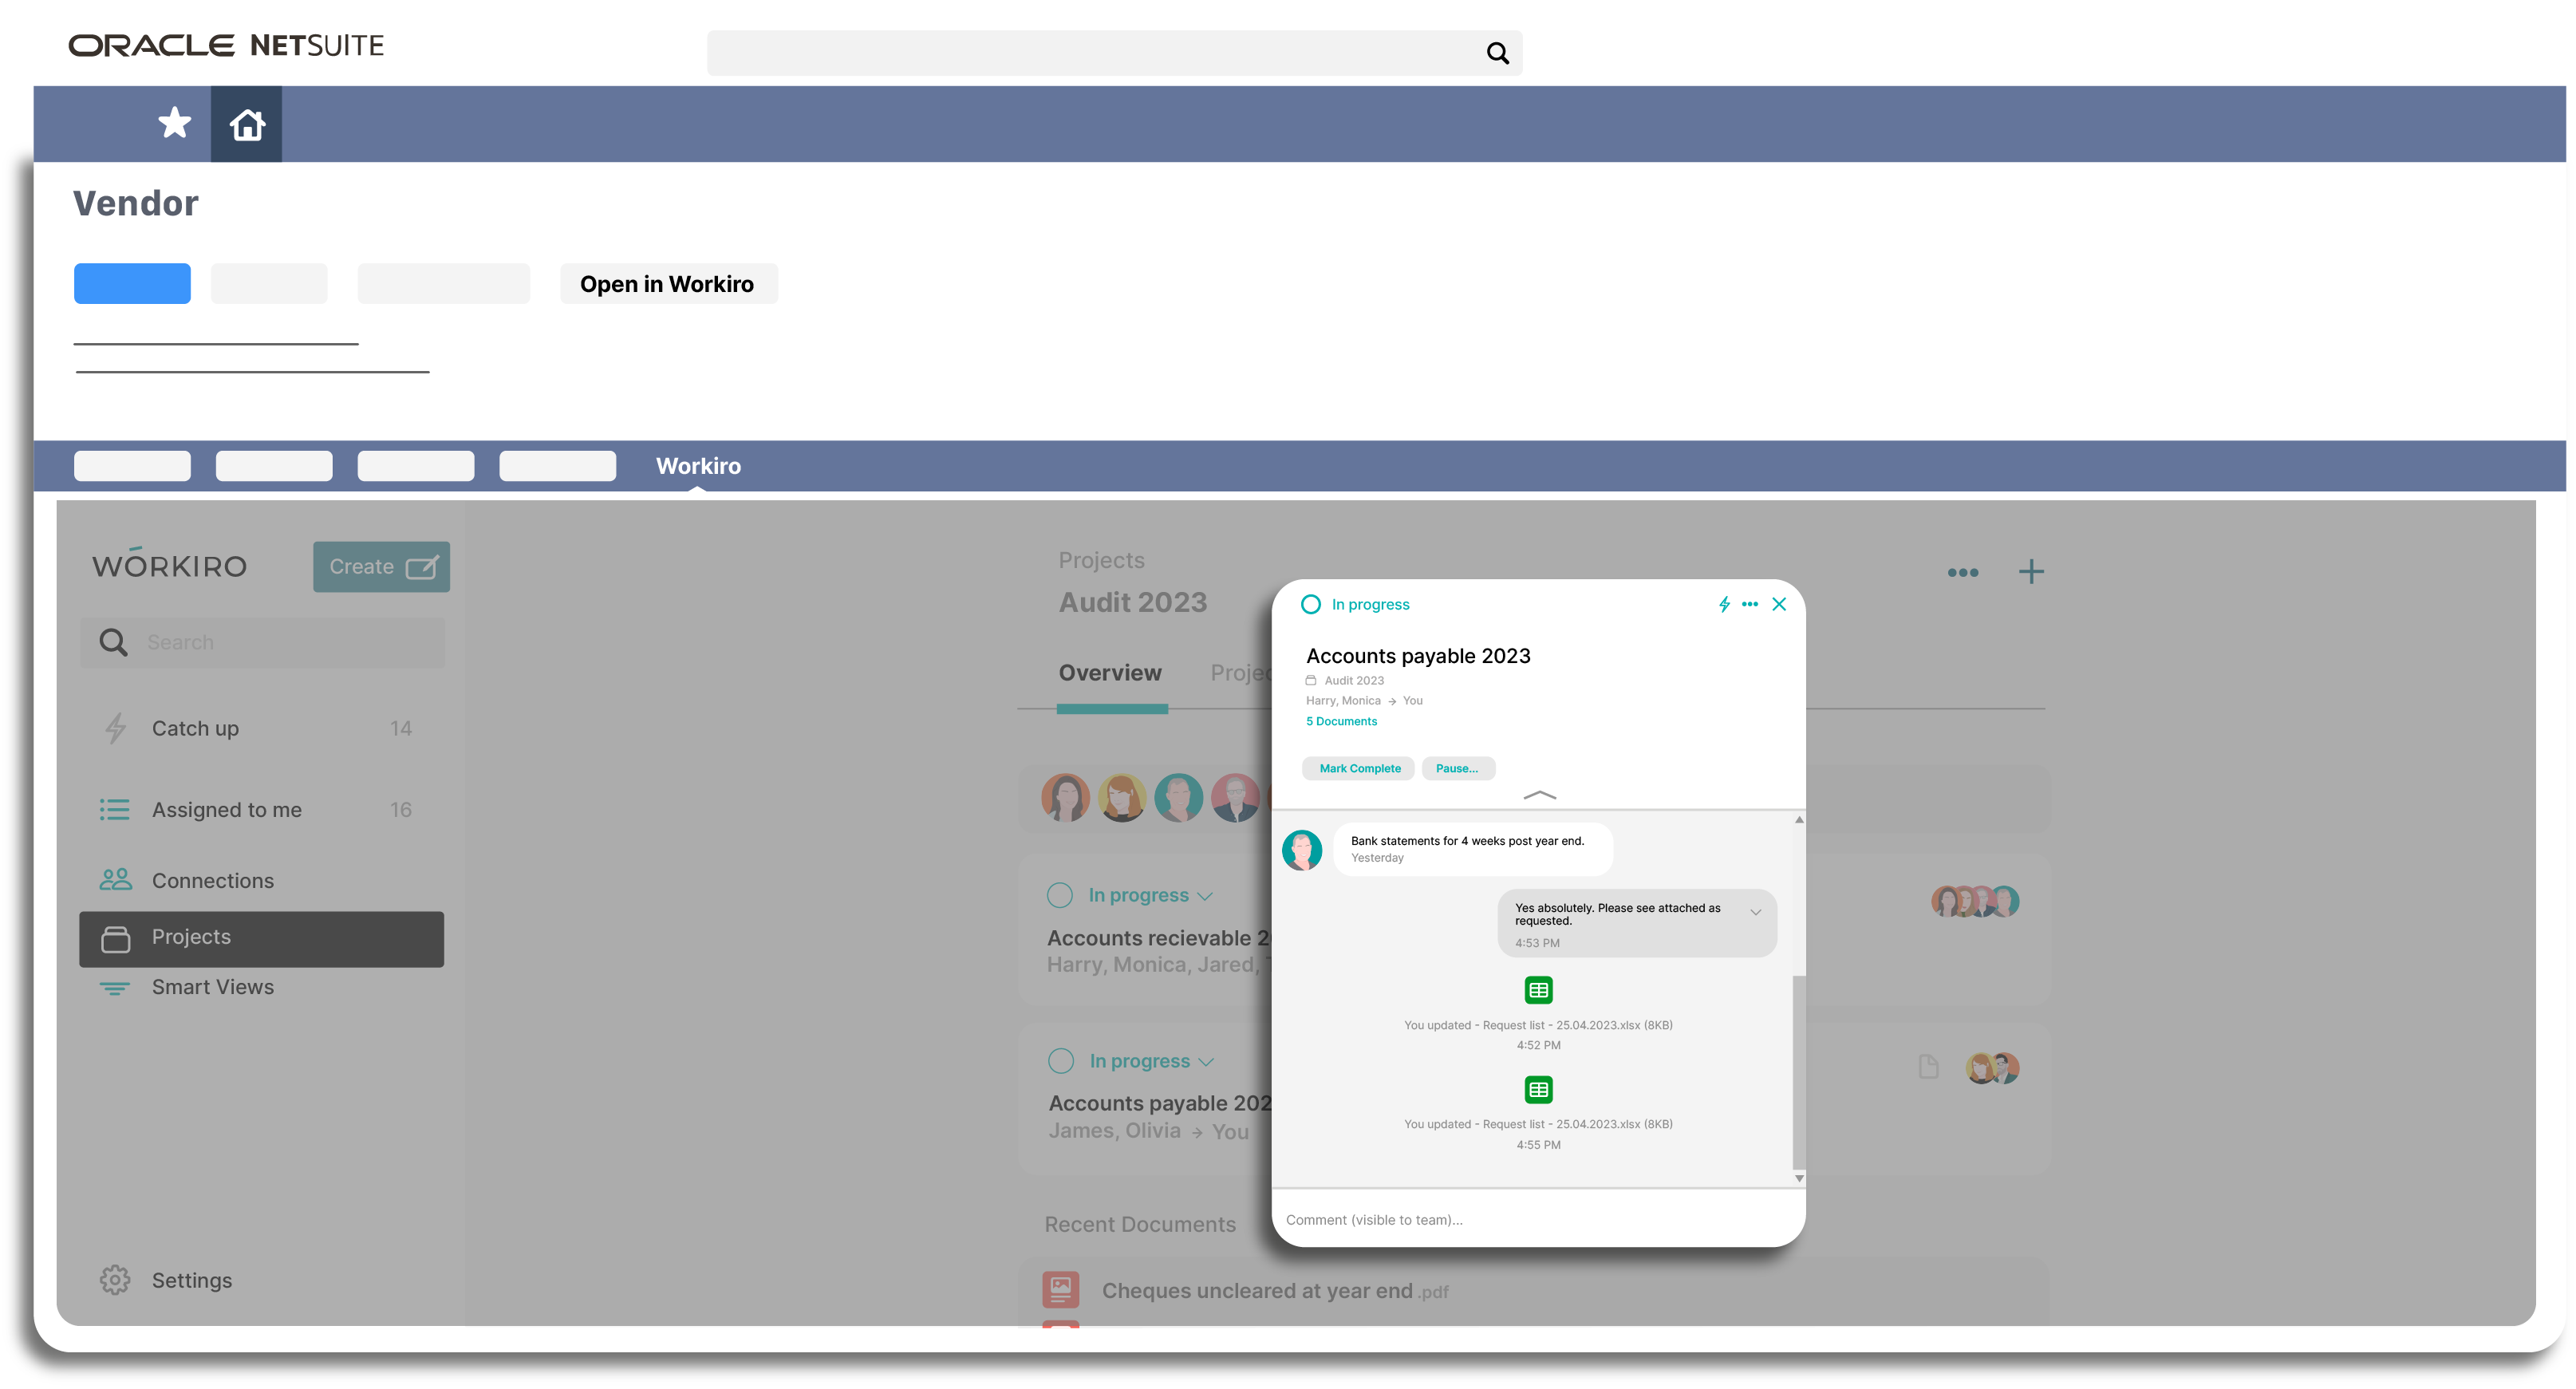Open the Catch up section in Workiro
Viewport: 2576px width, 1389px height.
click(196, 728)
